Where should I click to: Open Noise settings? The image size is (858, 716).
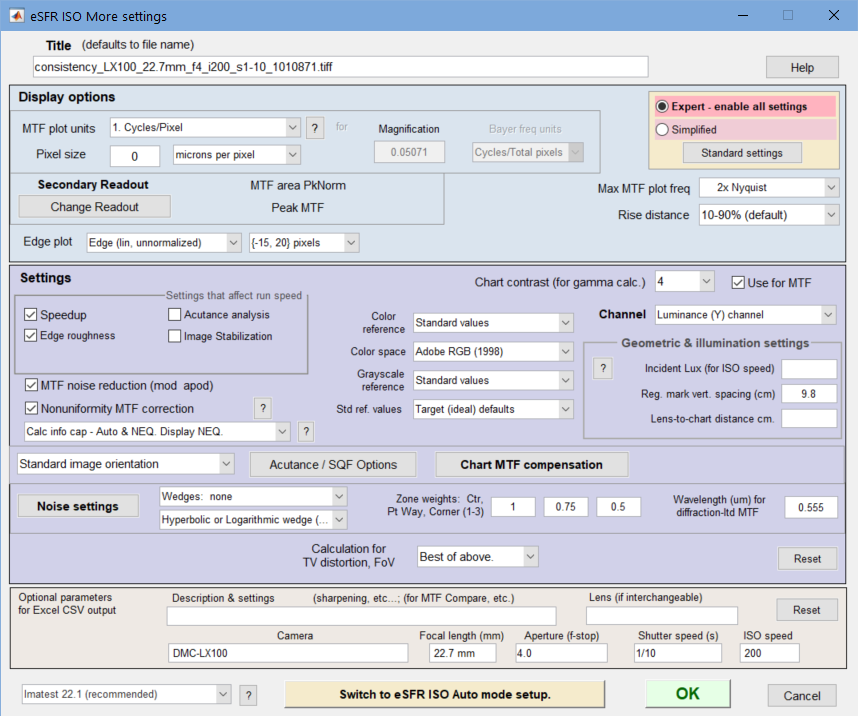coord(78,506)
